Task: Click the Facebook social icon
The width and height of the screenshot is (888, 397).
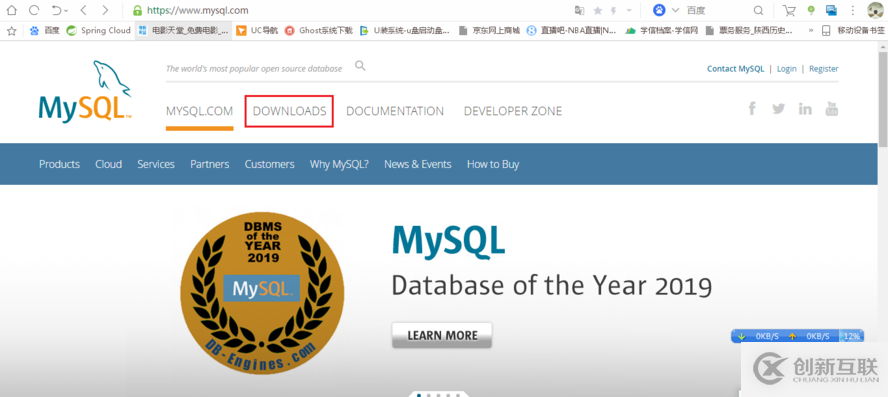Action: (x=752, y=109)
